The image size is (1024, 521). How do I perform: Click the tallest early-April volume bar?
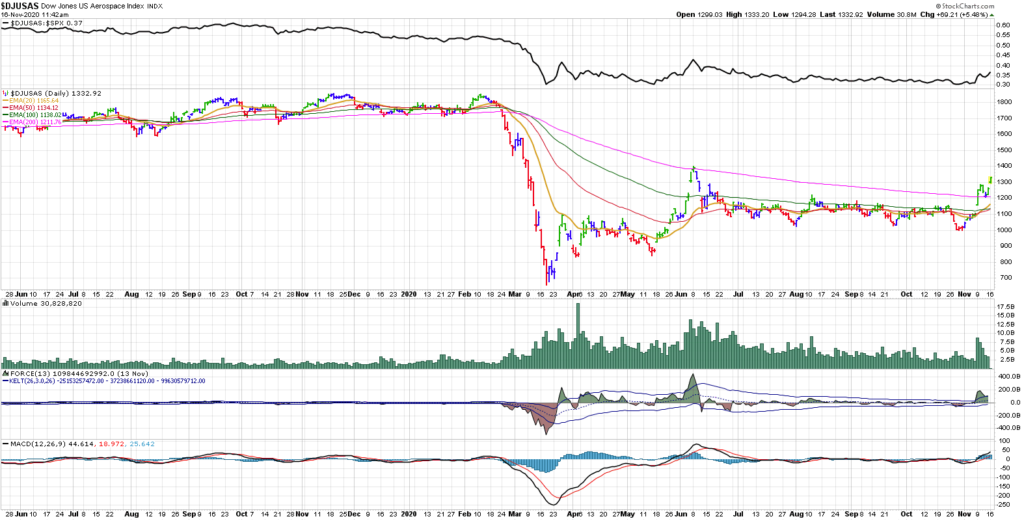click(x=577, y=336)
